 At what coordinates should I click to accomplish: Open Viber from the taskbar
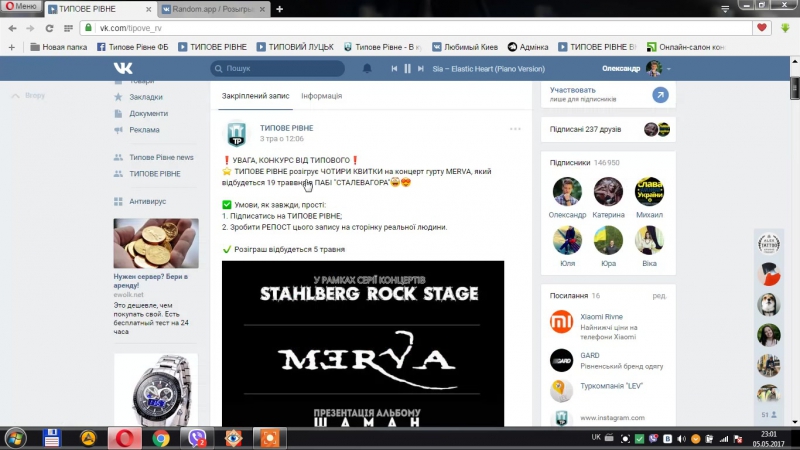coord(197,438)
